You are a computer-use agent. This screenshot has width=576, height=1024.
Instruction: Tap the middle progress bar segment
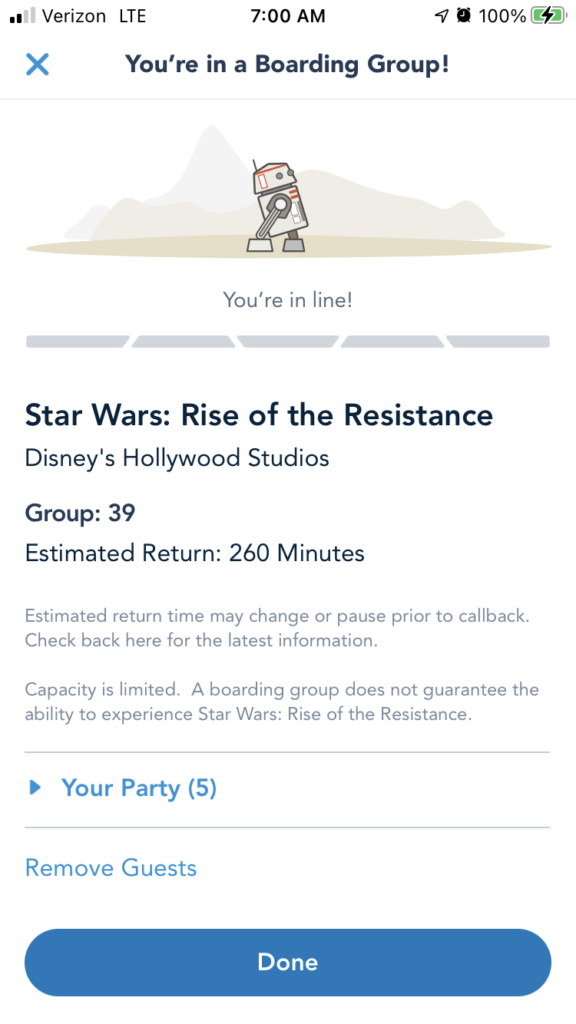(287, 342)
